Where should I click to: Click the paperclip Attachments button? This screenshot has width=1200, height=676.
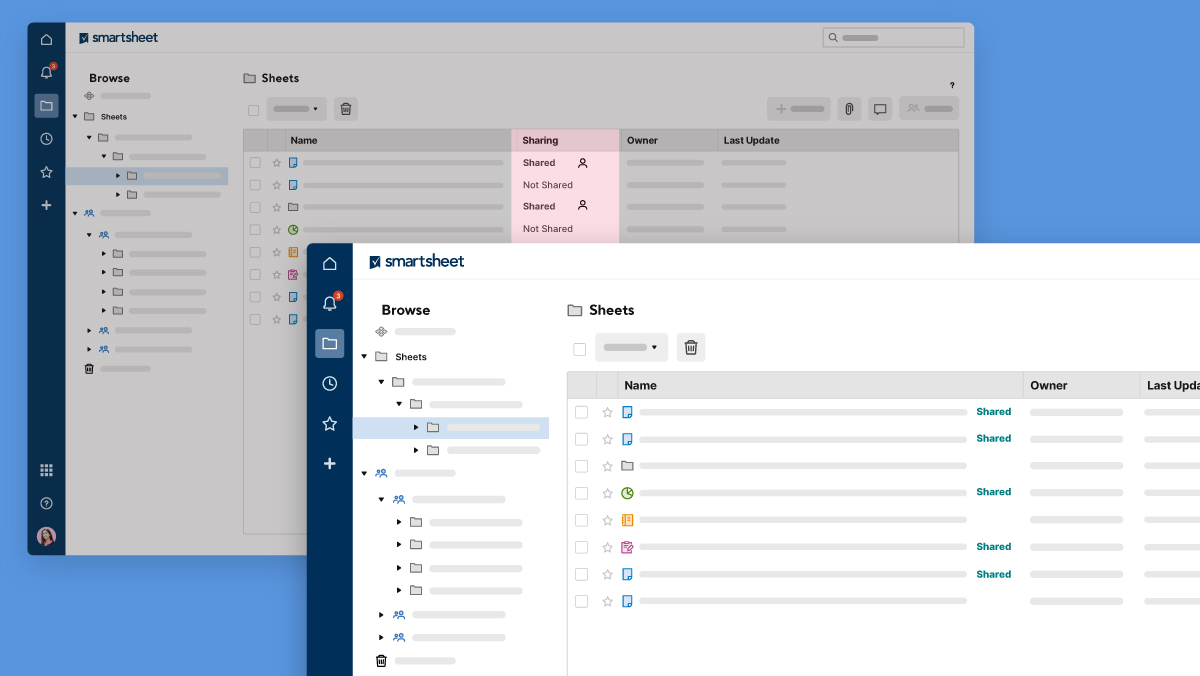coord(848,109)
